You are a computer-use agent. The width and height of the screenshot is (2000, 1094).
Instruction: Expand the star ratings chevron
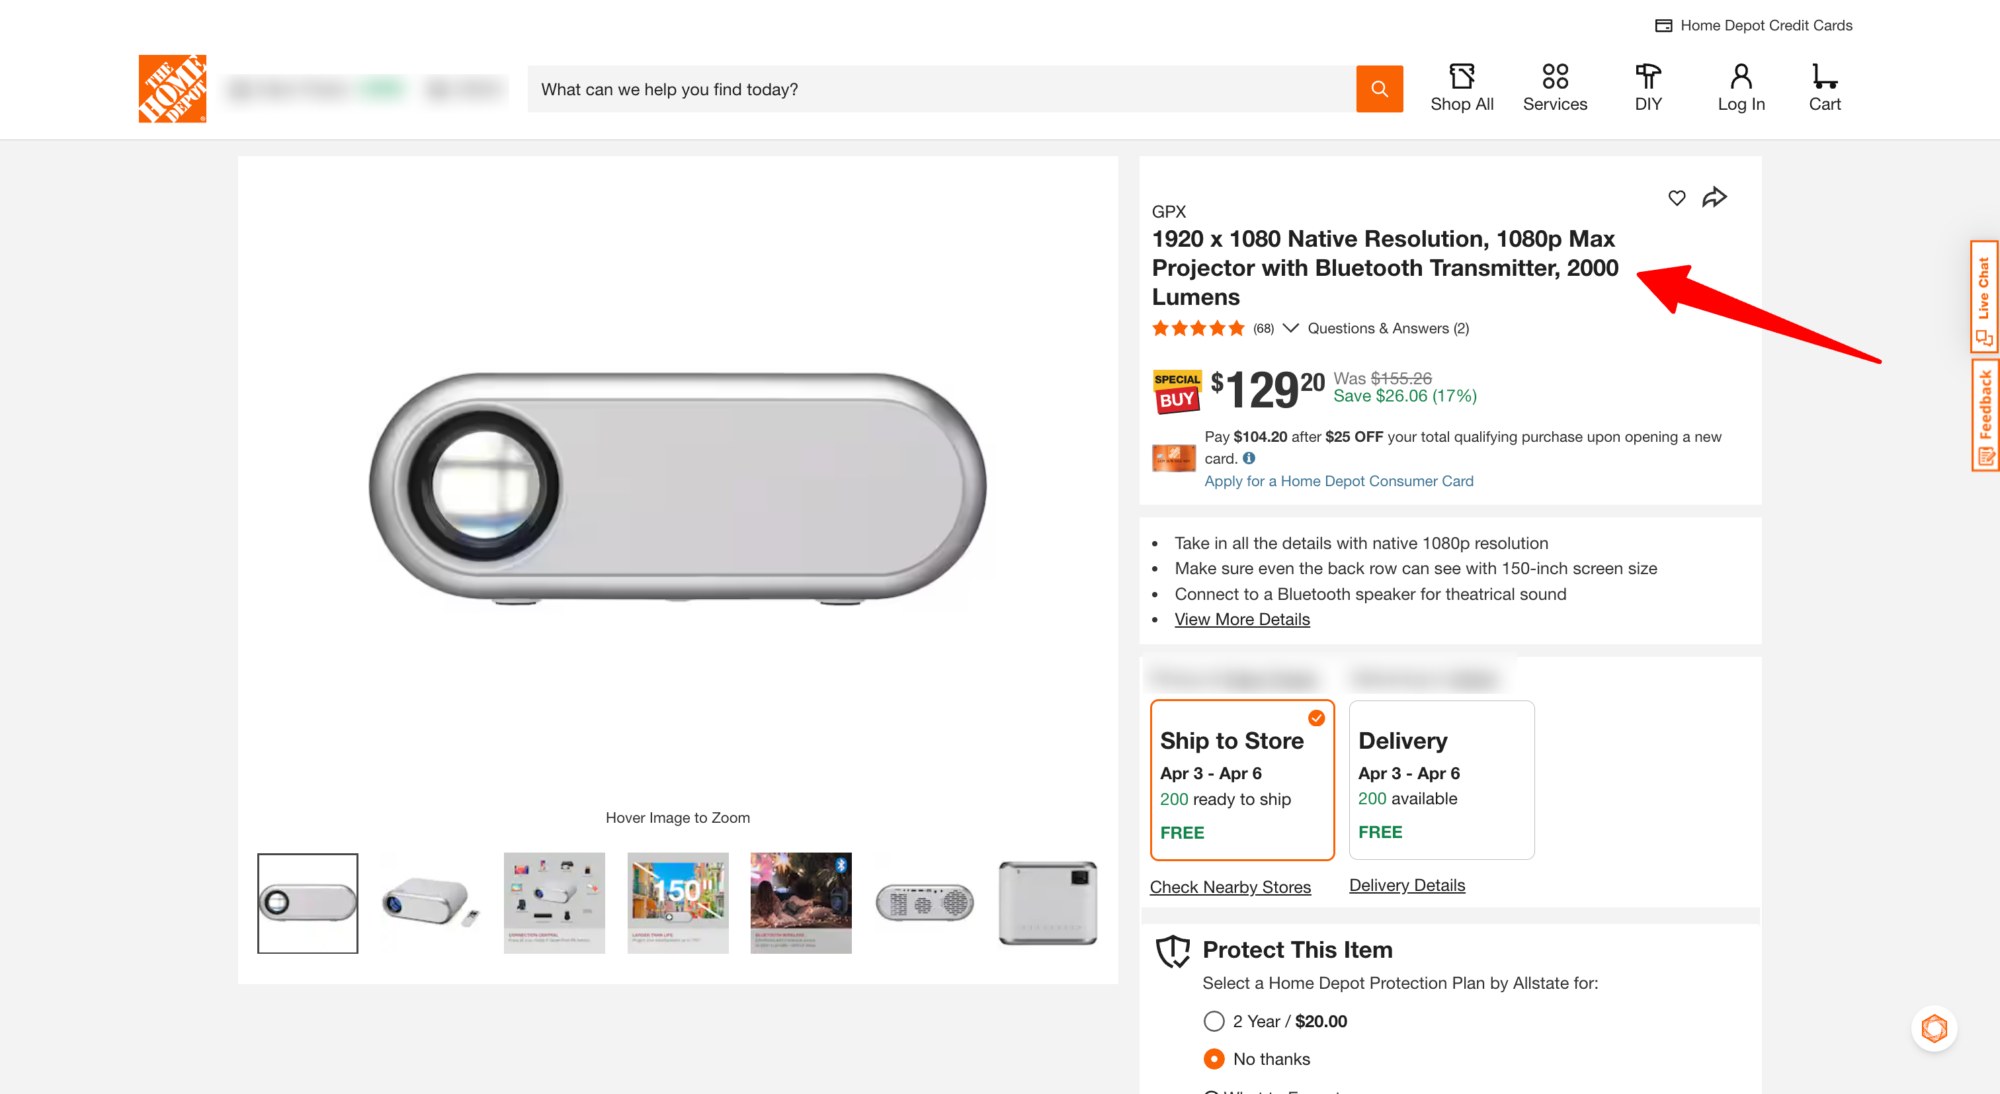(1291, 328)
